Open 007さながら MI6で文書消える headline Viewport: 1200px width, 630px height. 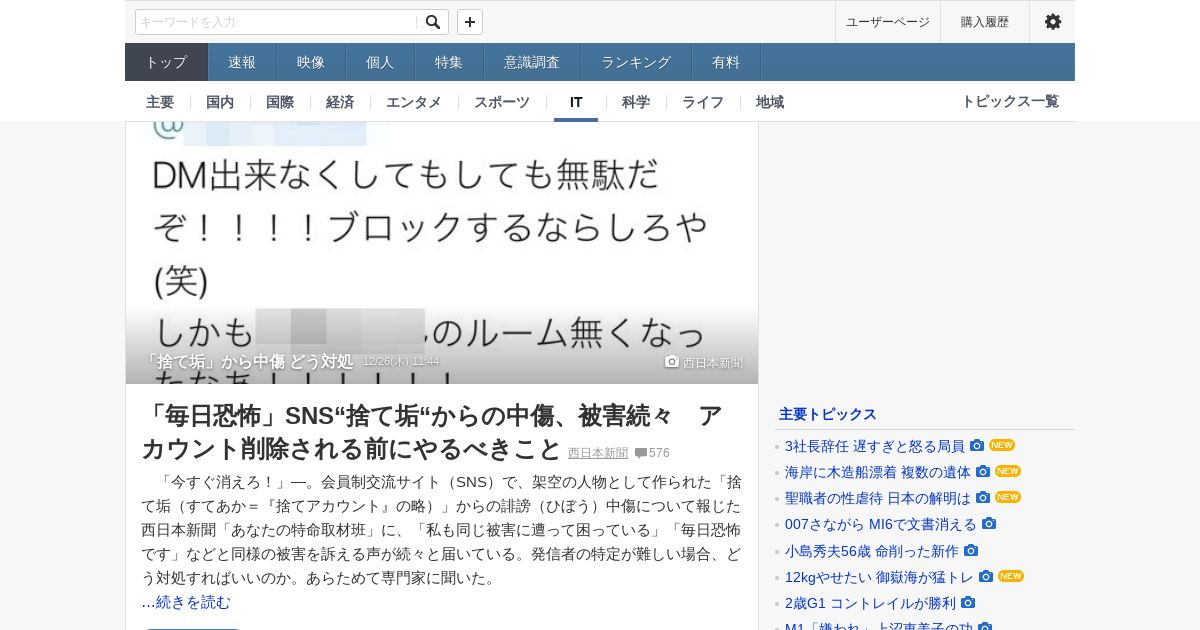tap(881, 524)
